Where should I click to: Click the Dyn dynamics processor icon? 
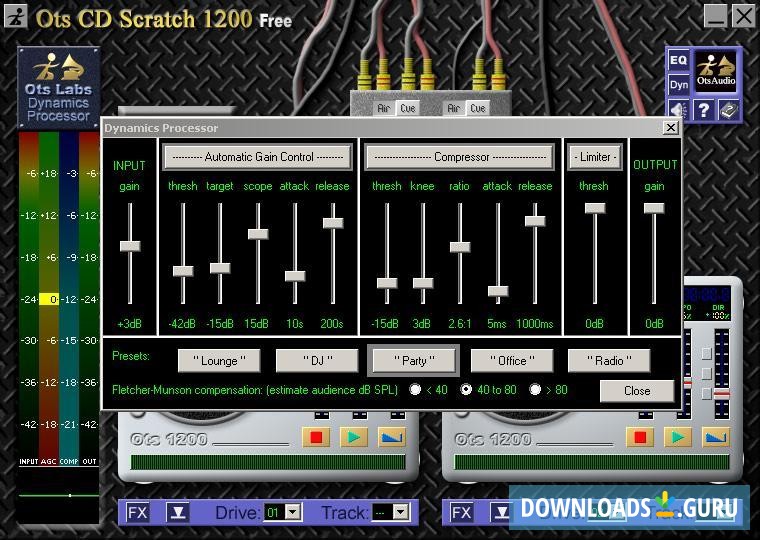(679, 85)
